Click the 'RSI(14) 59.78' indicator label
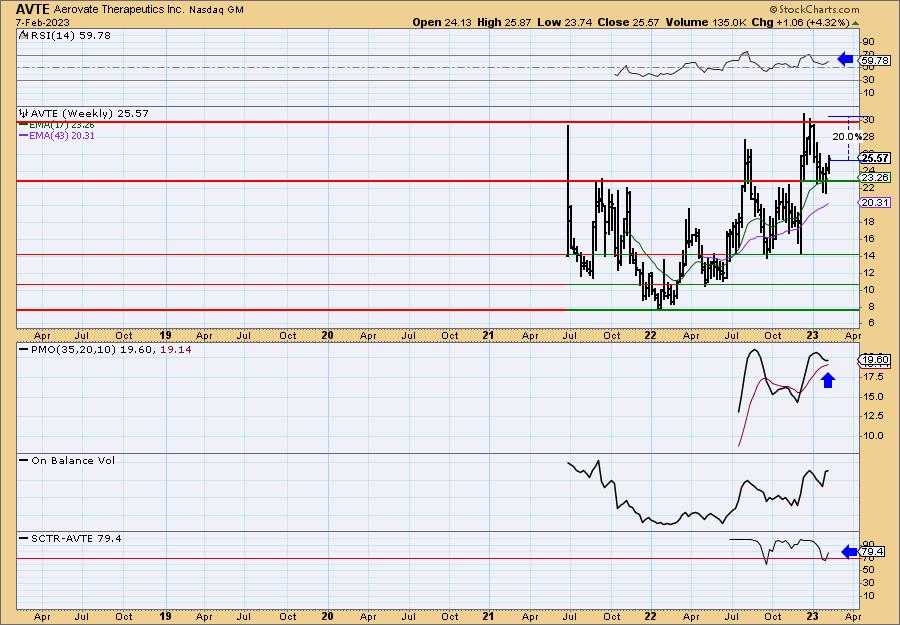The width and height of the screenshot is (900, 625). (69, 36)
